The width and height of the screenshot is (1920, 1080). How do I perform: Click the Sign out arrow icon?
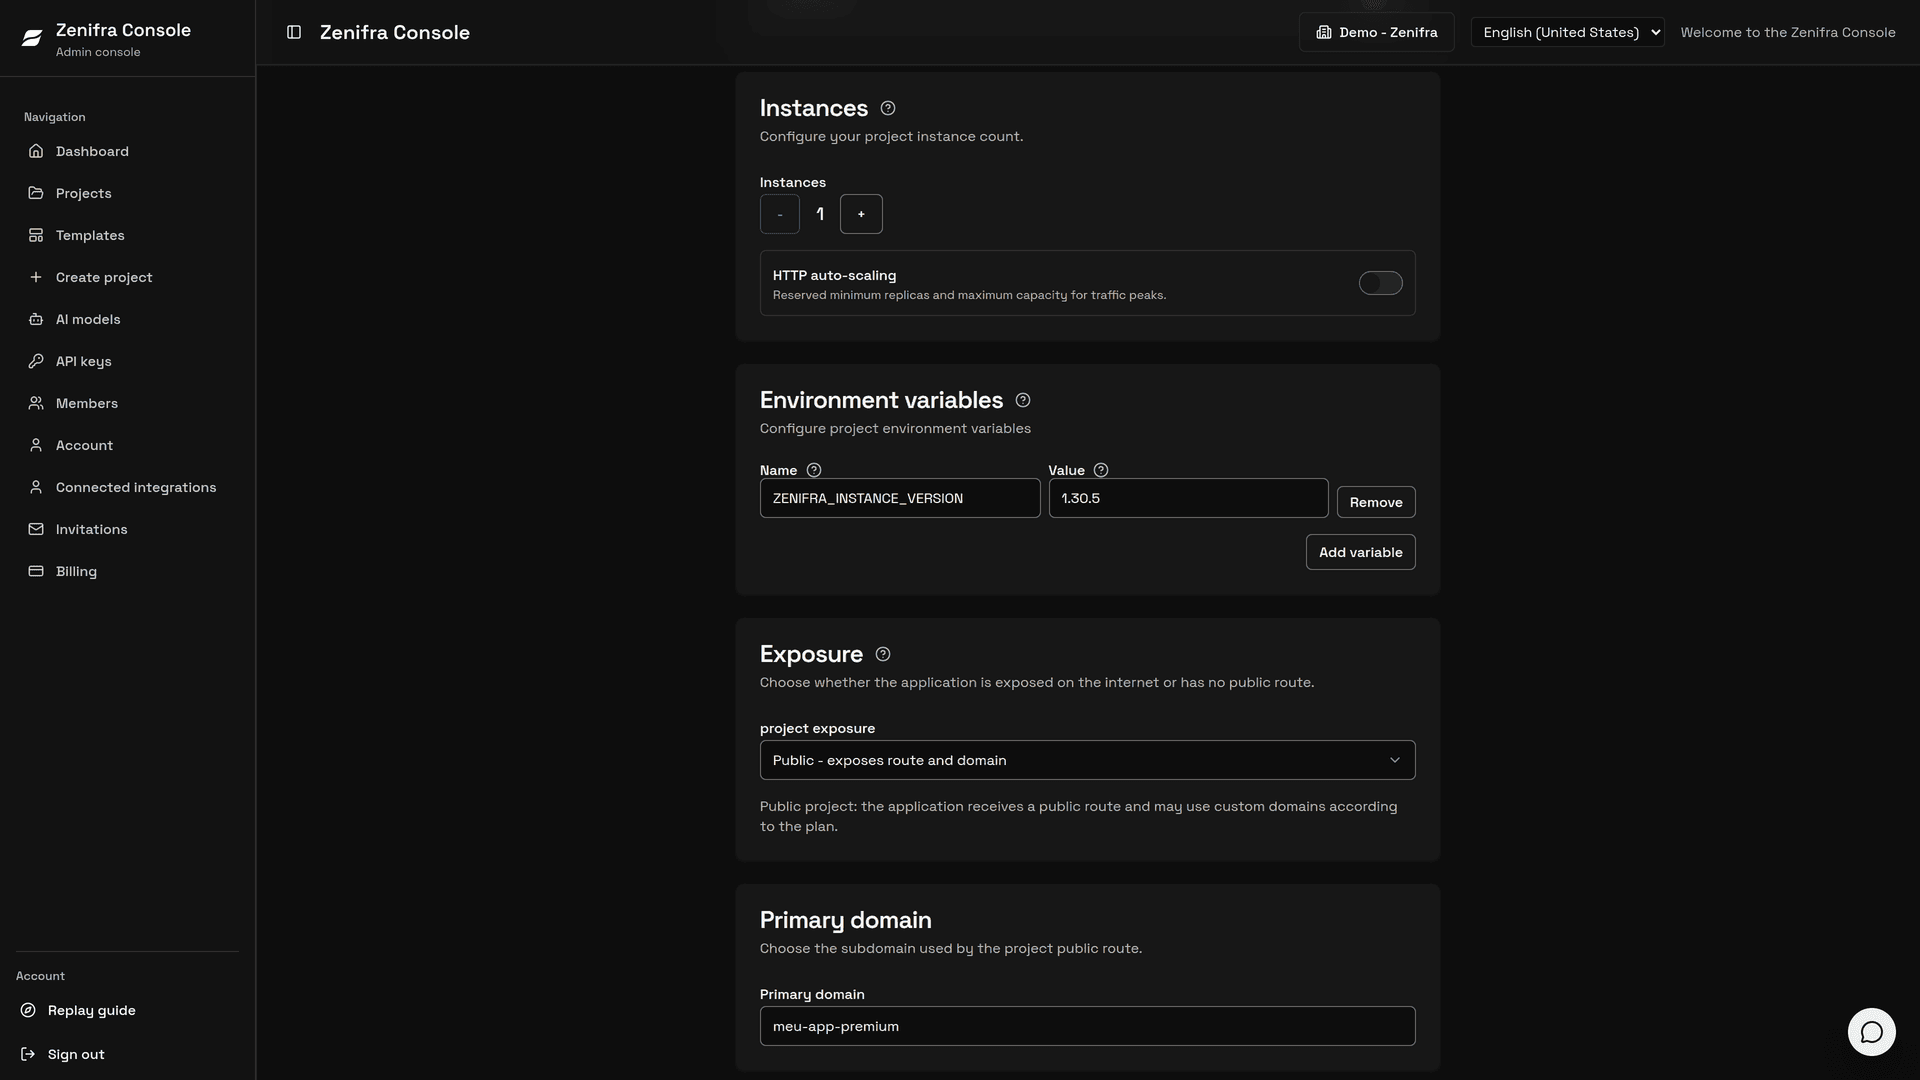pyautogui.click(x=28, y=1054)
